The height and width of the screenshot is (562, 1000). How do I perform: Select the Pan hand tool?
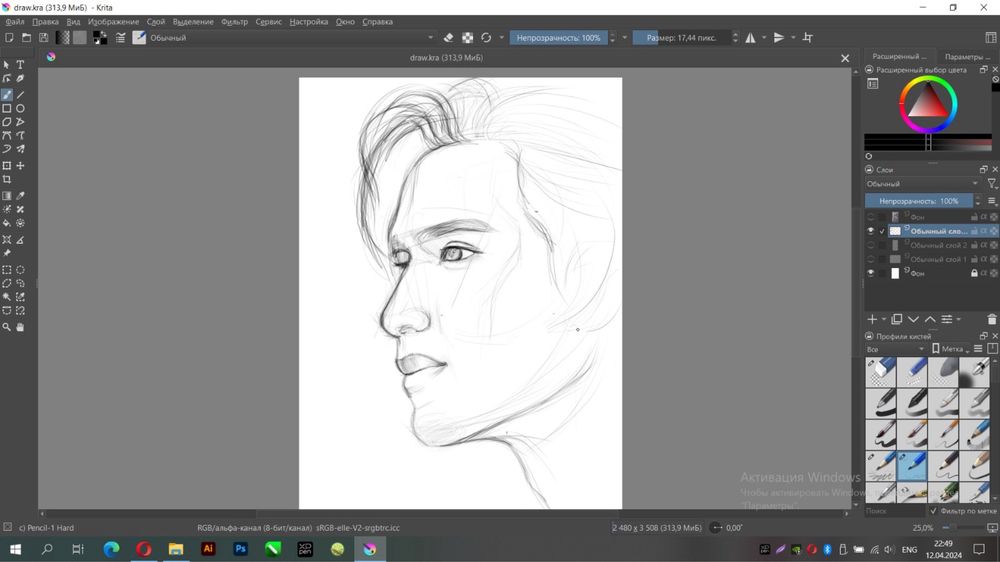click(x=20, y=327)
